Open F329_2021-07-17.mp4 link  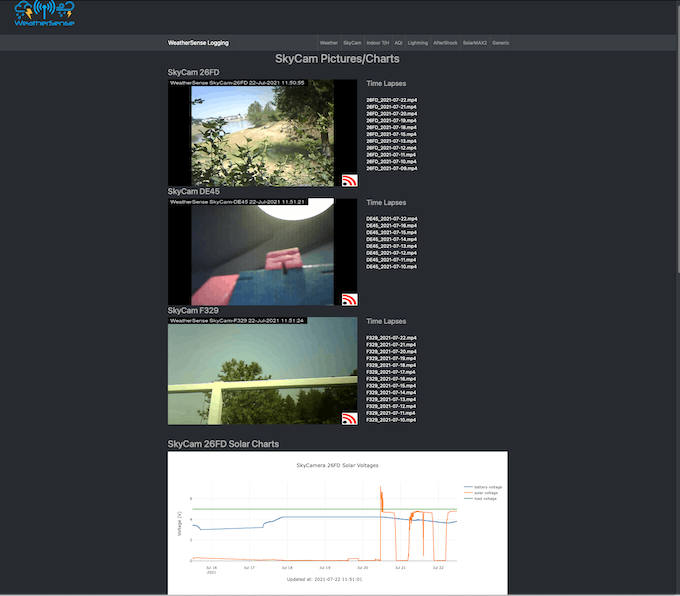391,372
